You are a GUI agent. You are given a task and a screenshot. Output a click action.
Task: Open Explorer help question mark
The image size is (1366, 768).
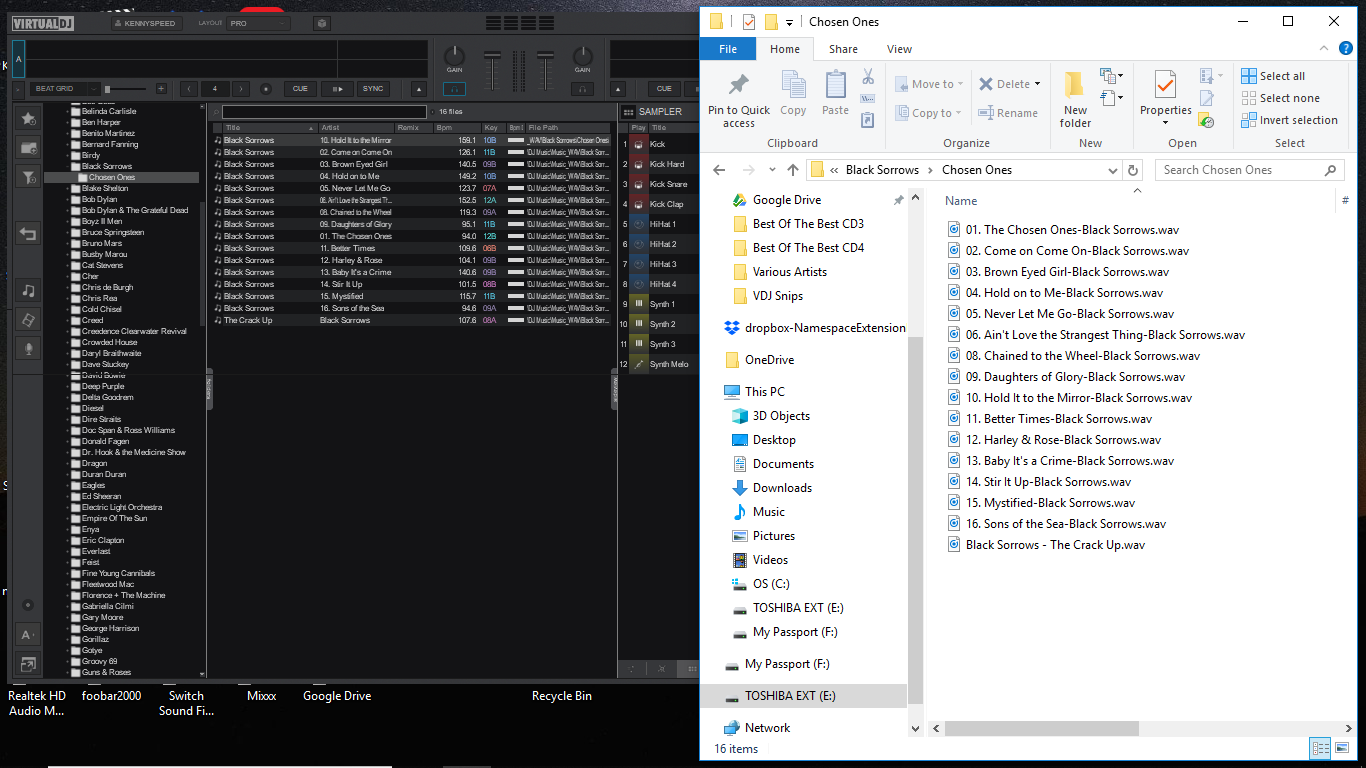pyautogui.click(x=1346, y=49)
